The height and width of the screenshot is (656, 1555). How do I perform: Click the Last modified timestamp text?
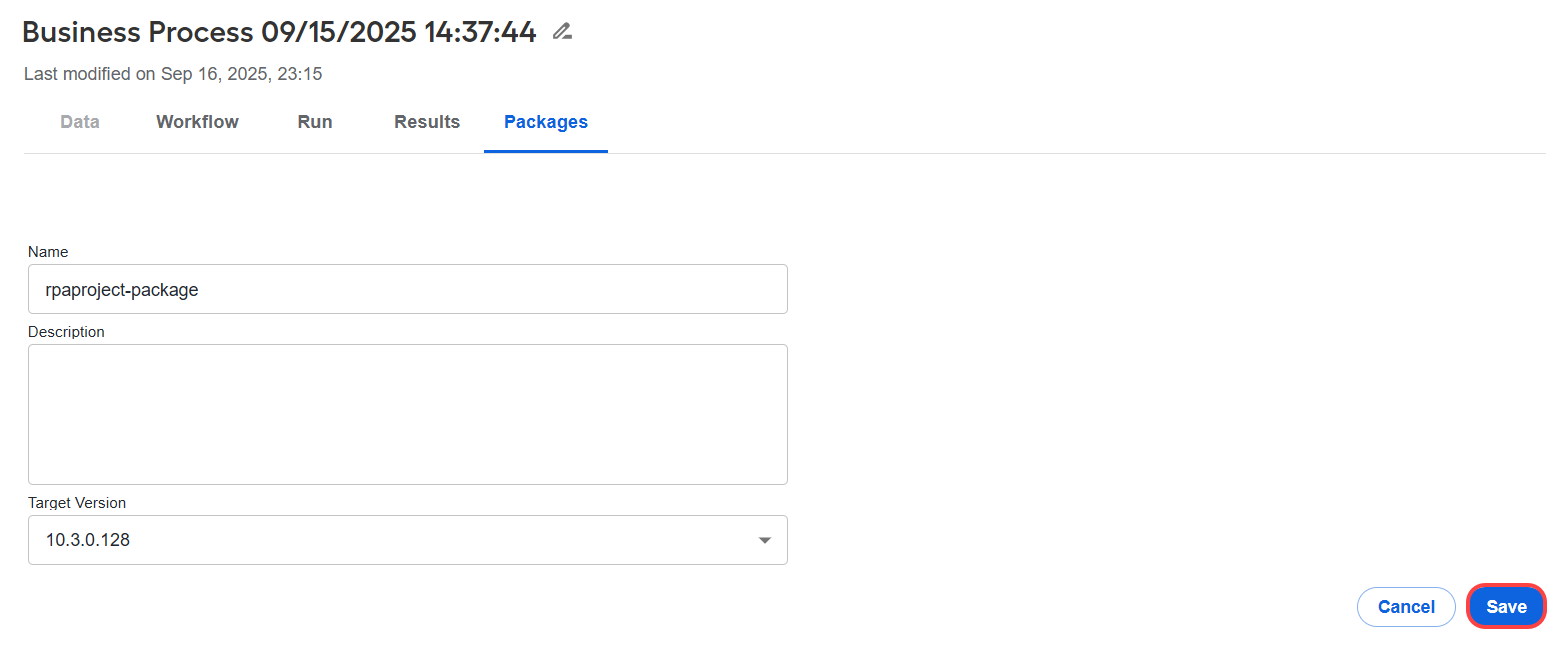(x=173, y=74)
